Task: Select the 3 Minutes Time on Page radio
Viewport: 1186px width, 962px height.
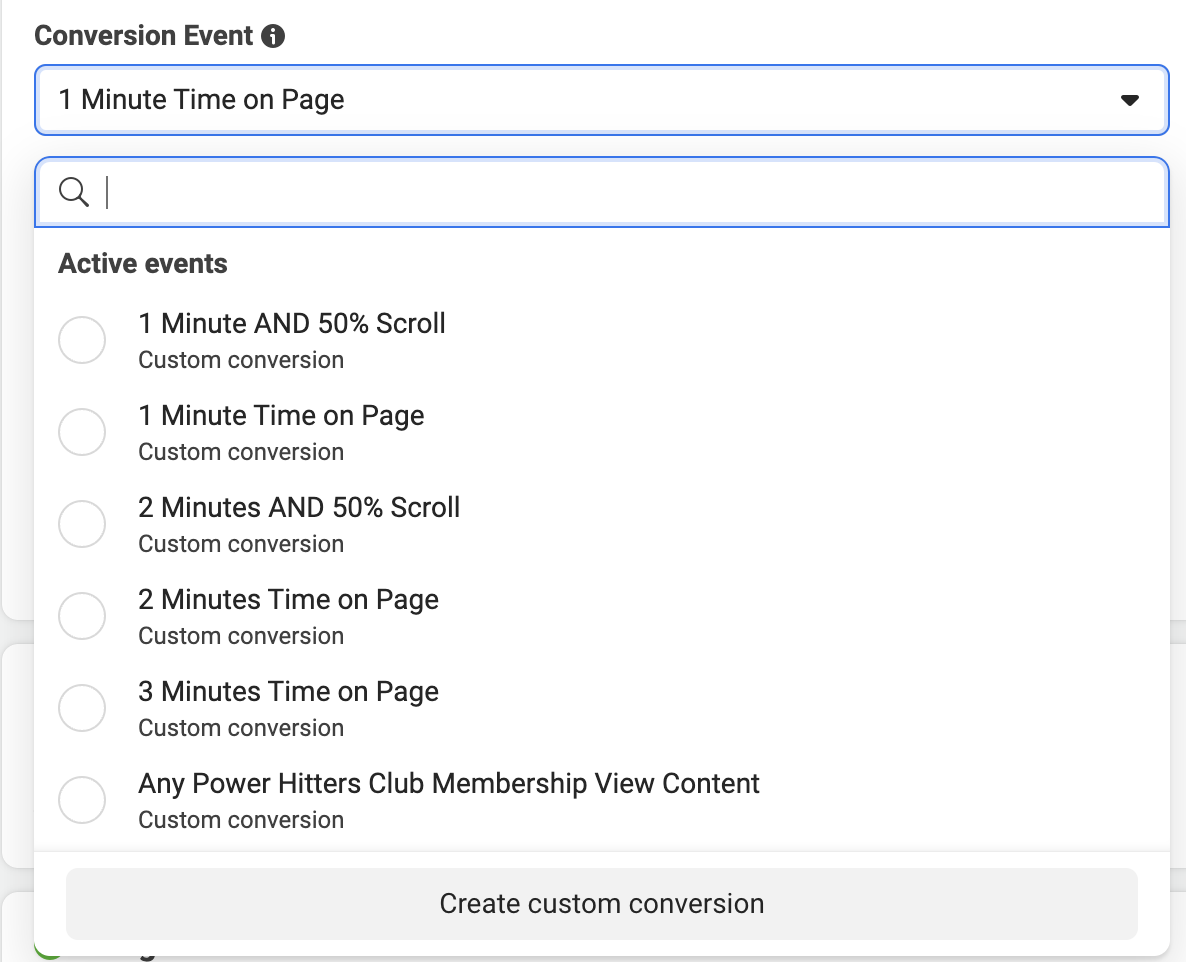Action: tap(82, 708)
